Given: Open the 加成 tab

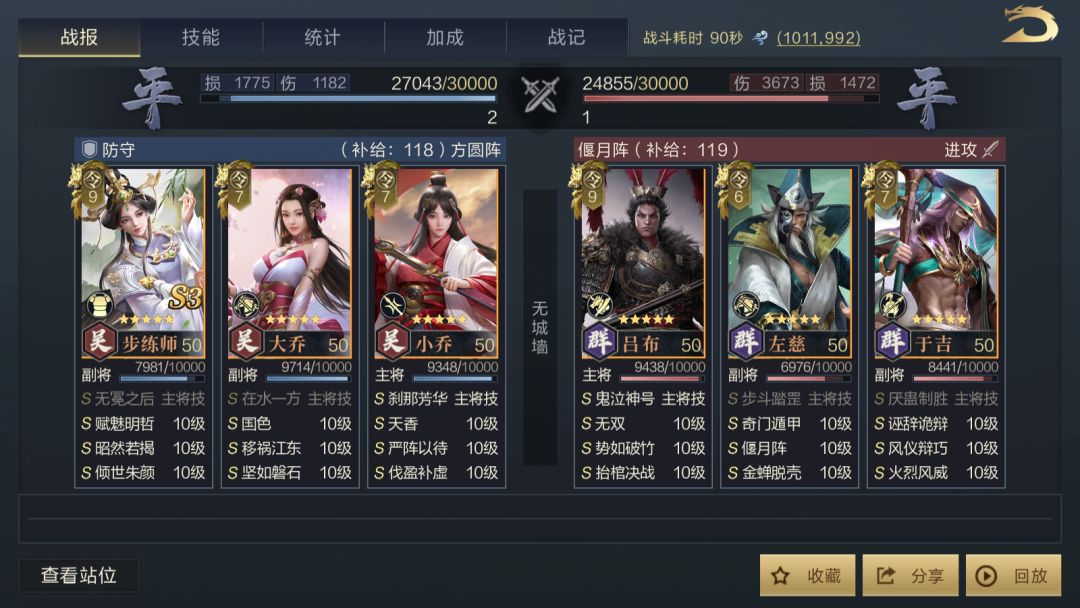Looking at the screenshot, I should click(445, 37).
